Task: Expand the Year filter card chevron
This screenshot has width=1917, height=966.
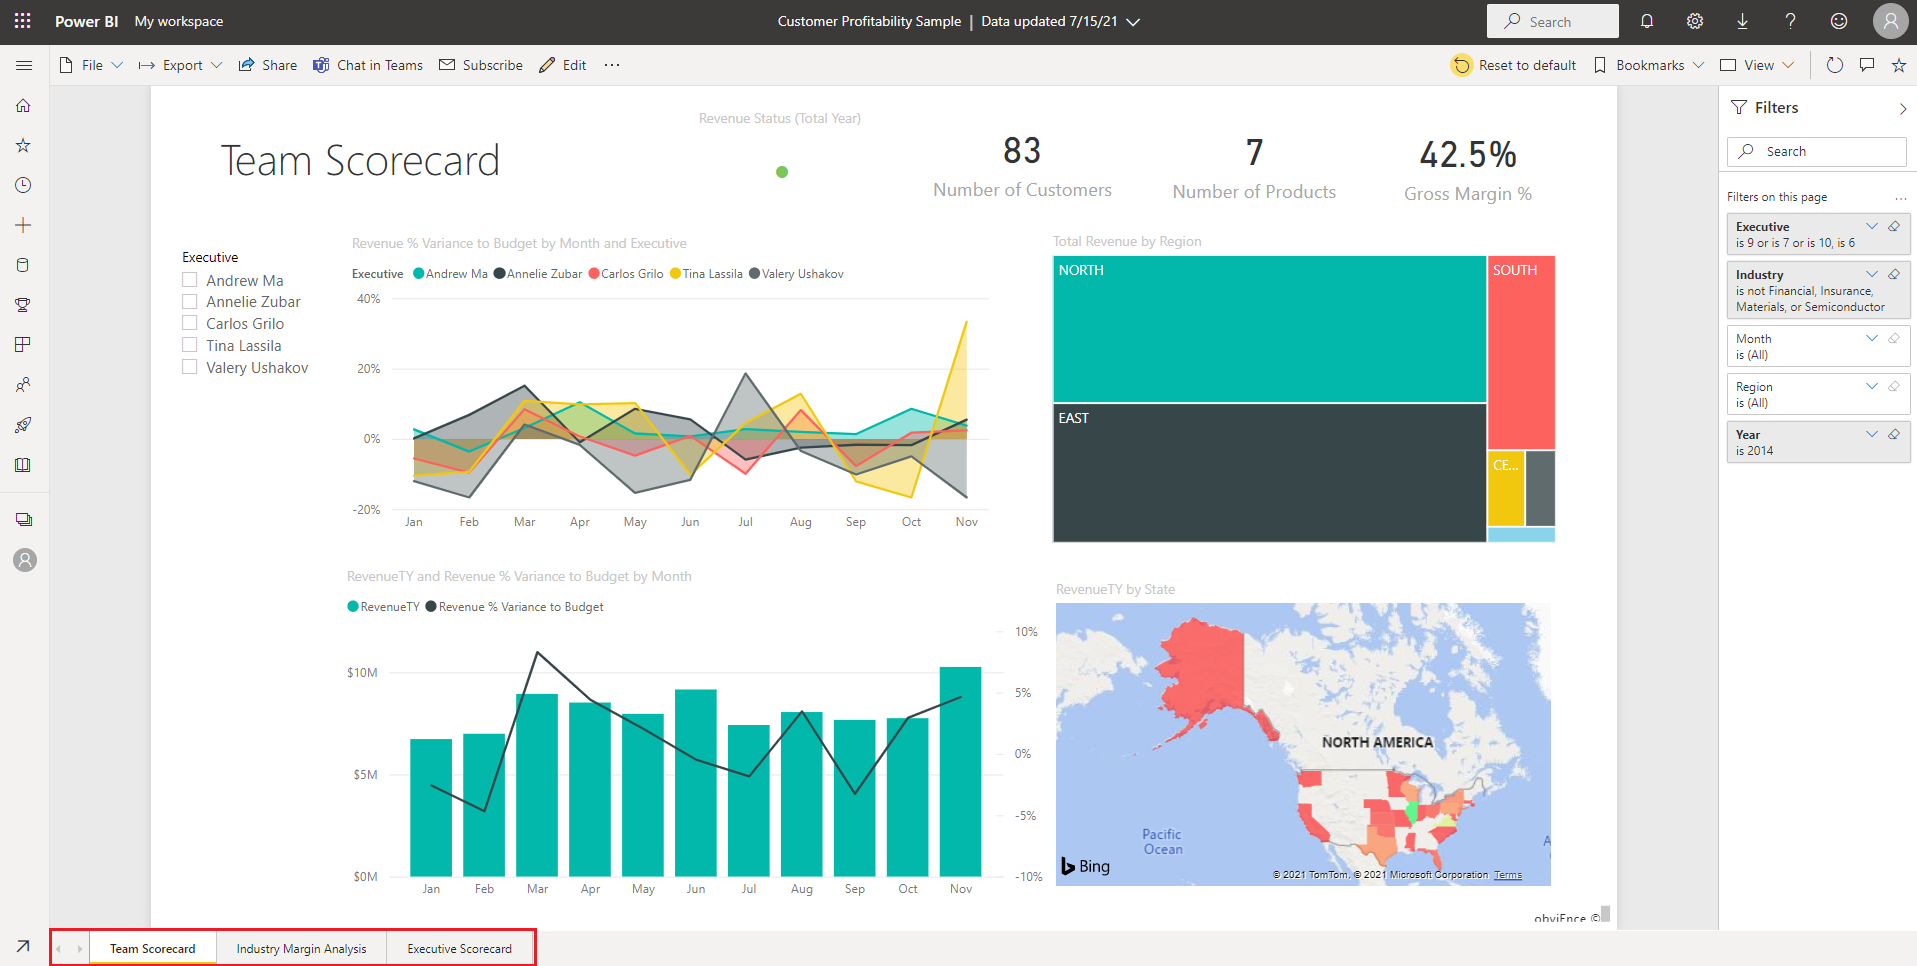Action: point(1872,434)
